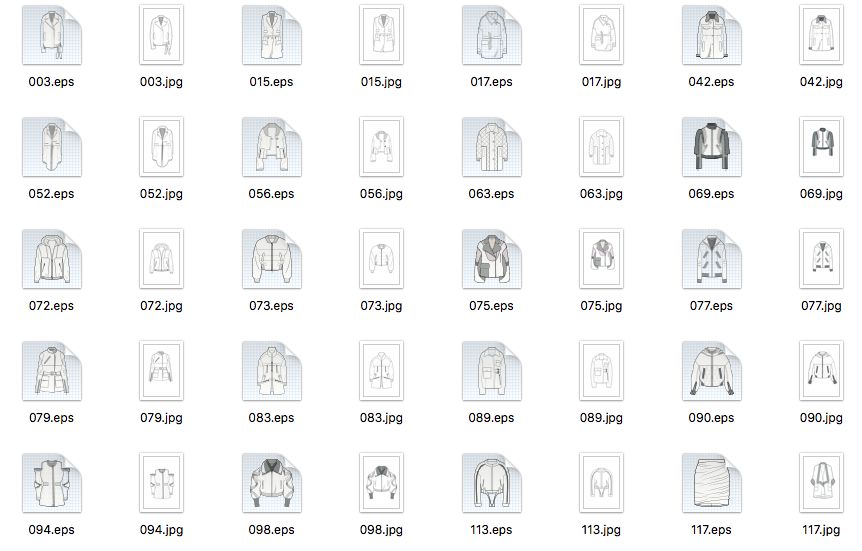The image size is (862, 551).
Task: Select the 090.eps file icon
Action: pos(711,372)
